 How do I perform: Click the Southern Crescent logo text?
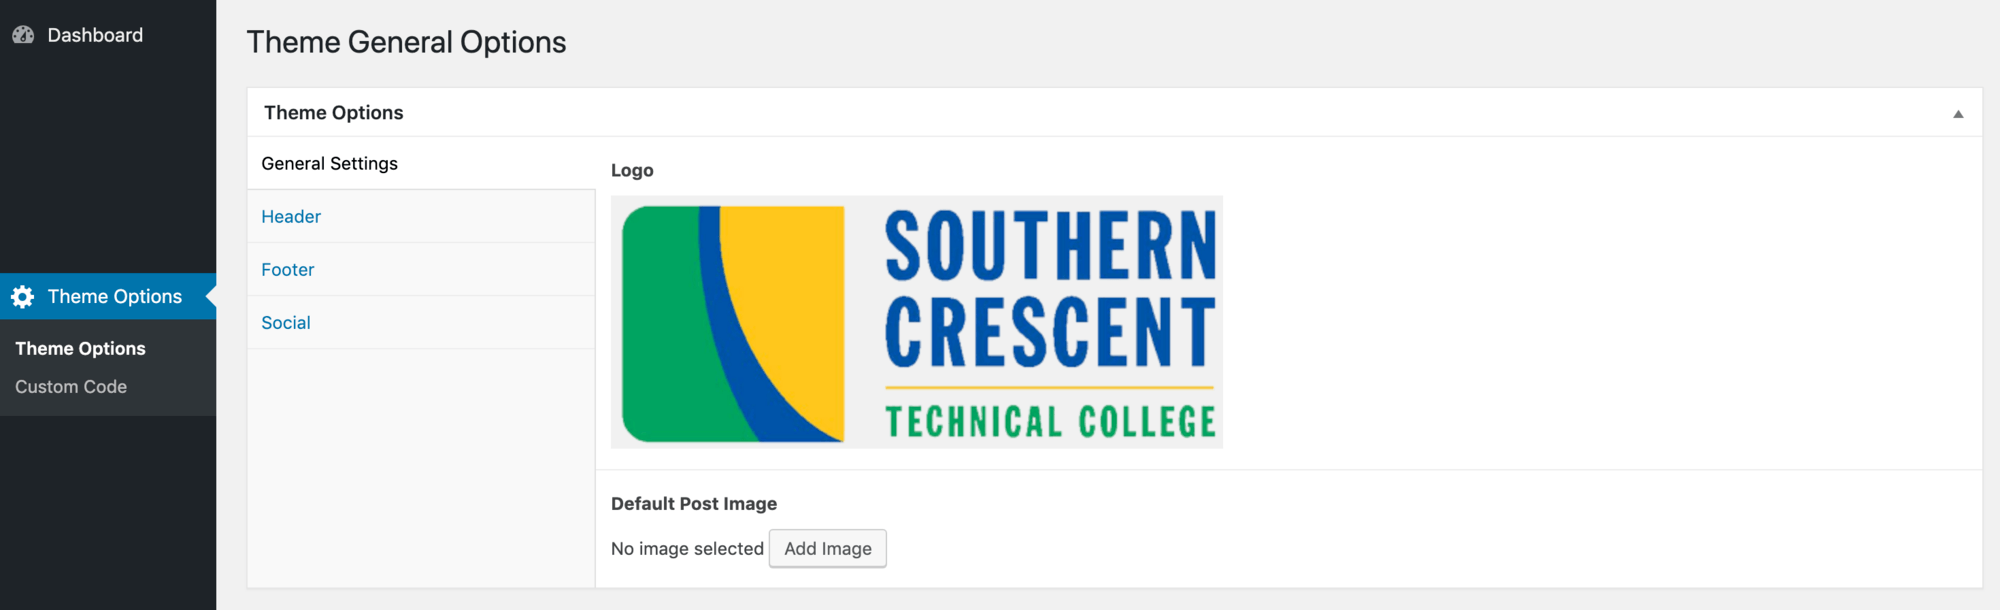pos(1050,289)
